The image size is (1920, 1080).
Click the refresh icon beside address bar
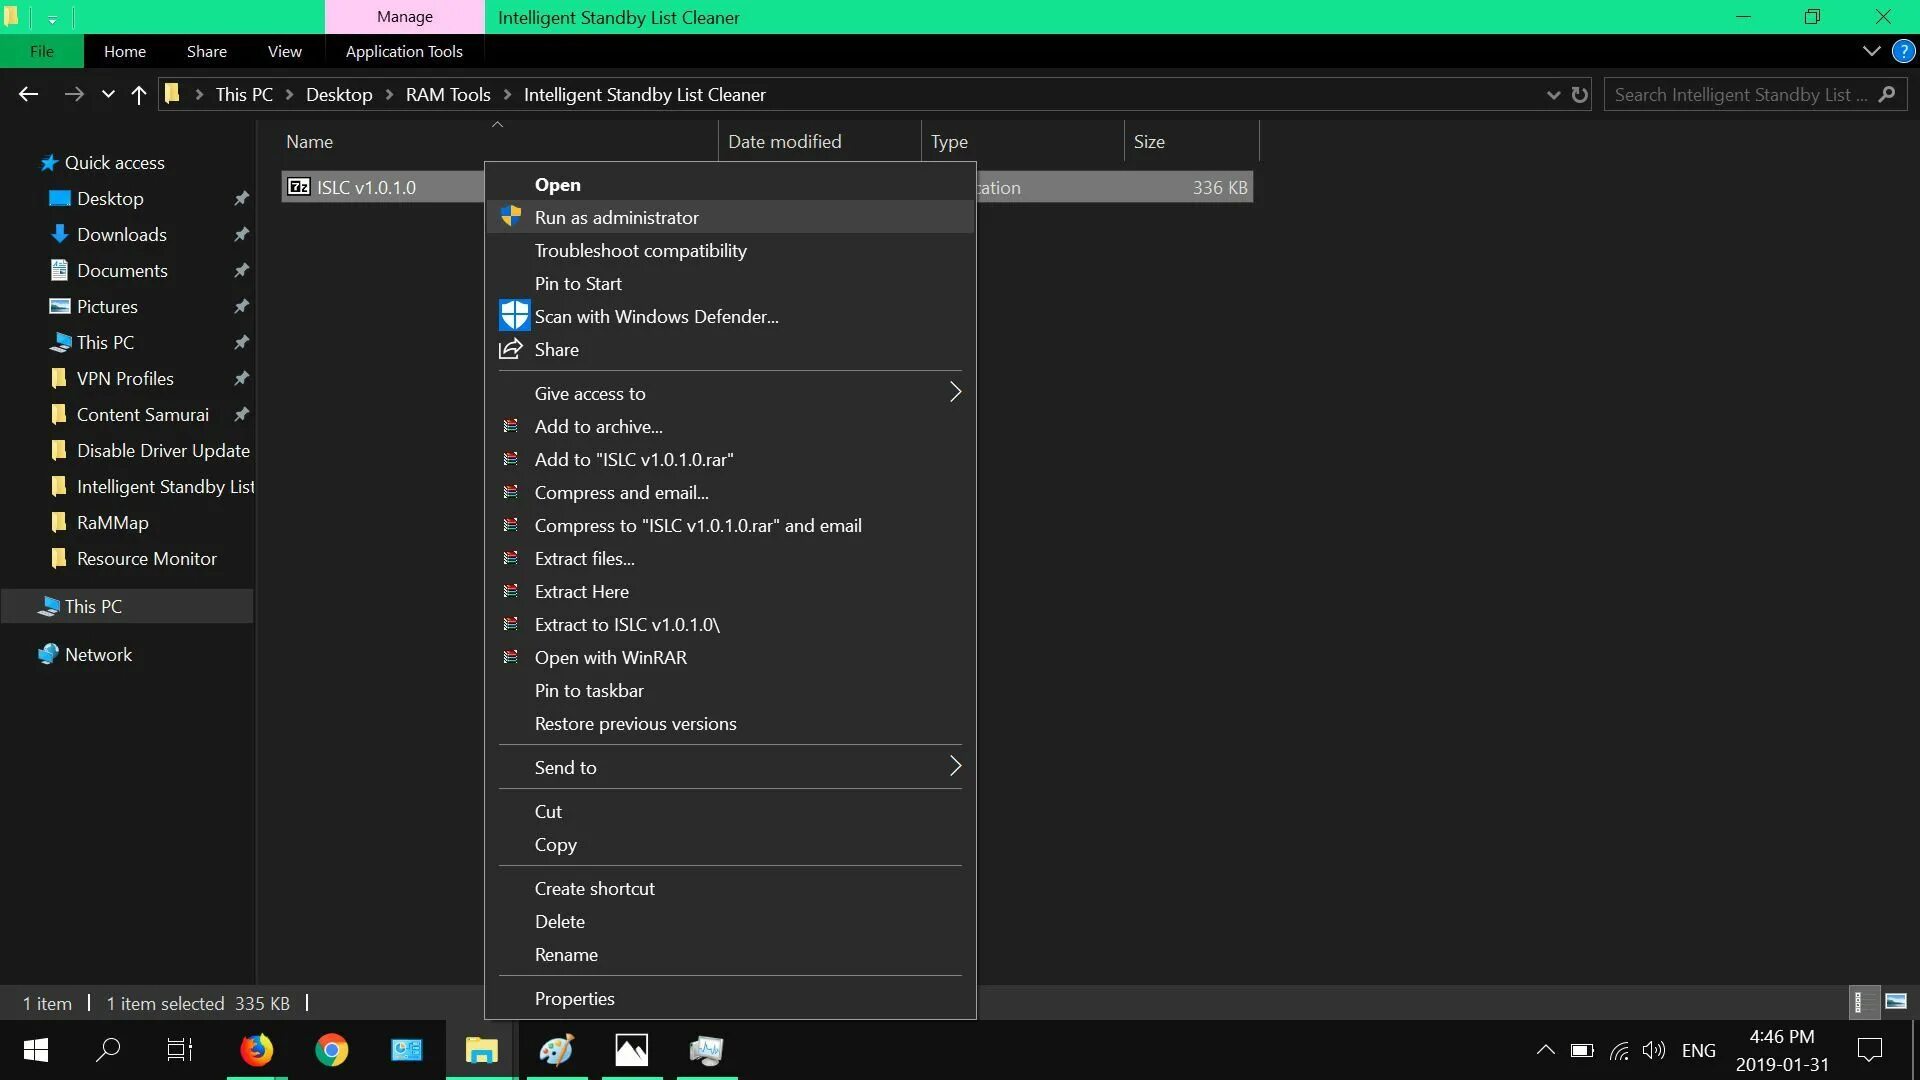coord(1580,95)
